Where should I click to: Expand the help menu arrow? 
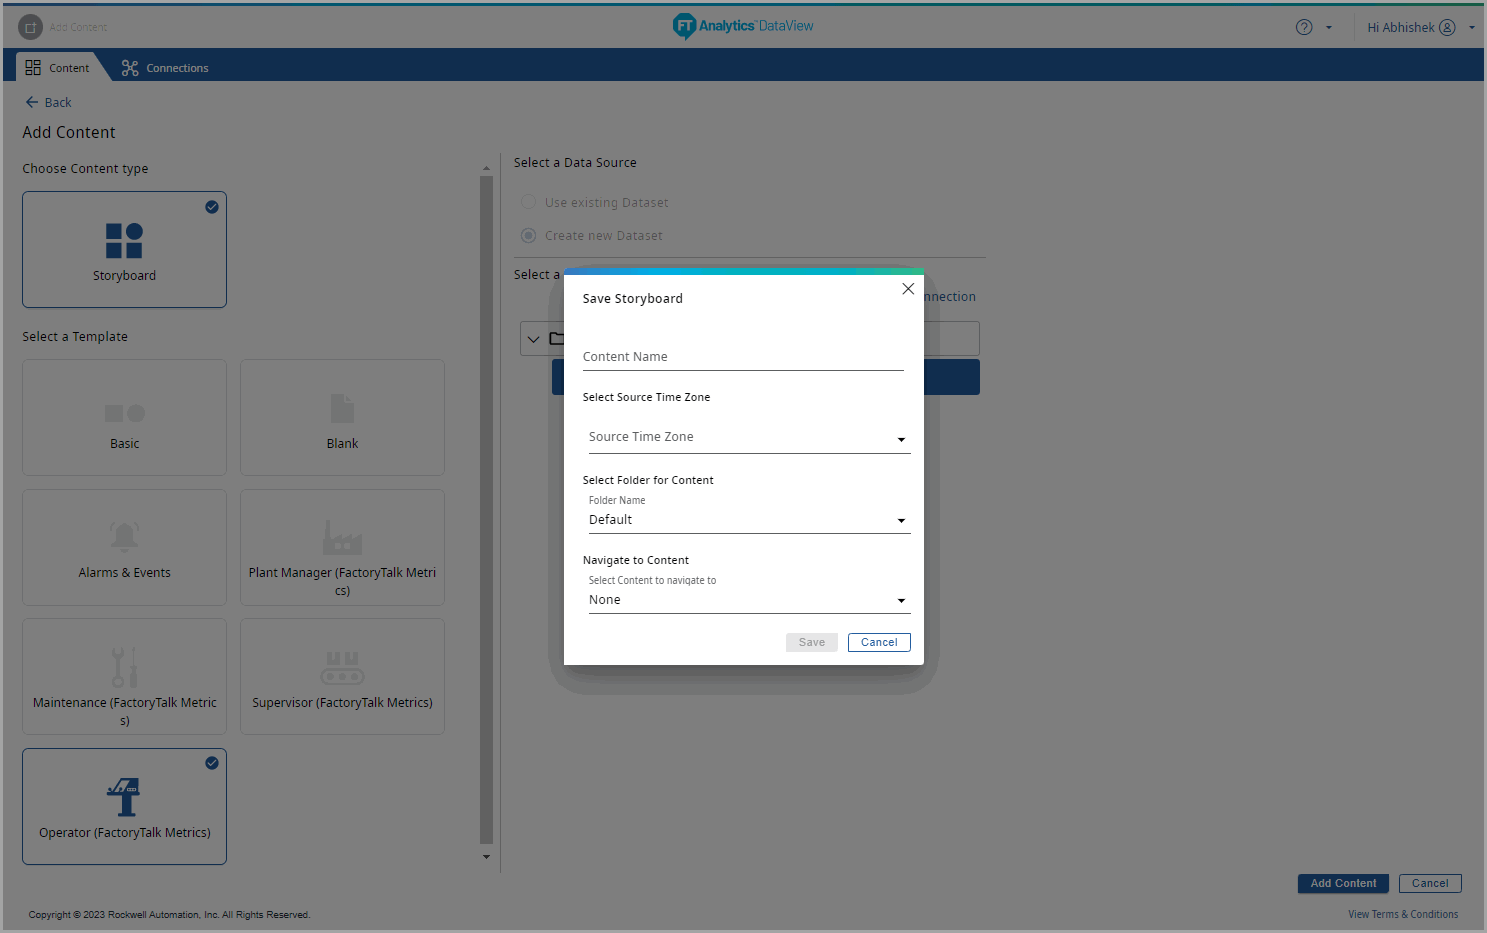(1329, 28)
